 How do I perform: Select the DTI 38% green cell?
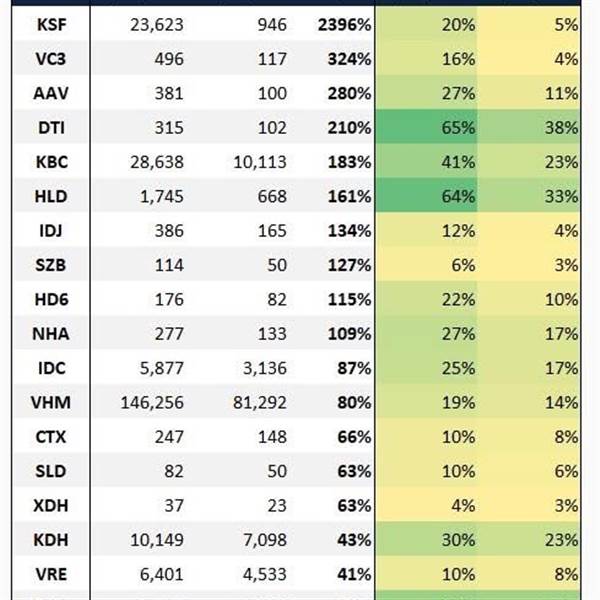click(529, 127)
